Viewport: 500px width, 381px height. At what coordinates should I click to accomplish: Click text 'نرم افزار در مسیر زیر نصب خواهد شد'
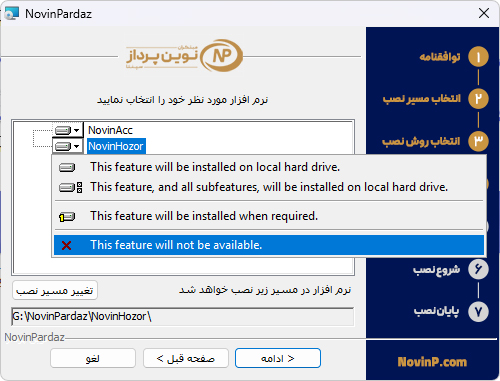point(265,290)
